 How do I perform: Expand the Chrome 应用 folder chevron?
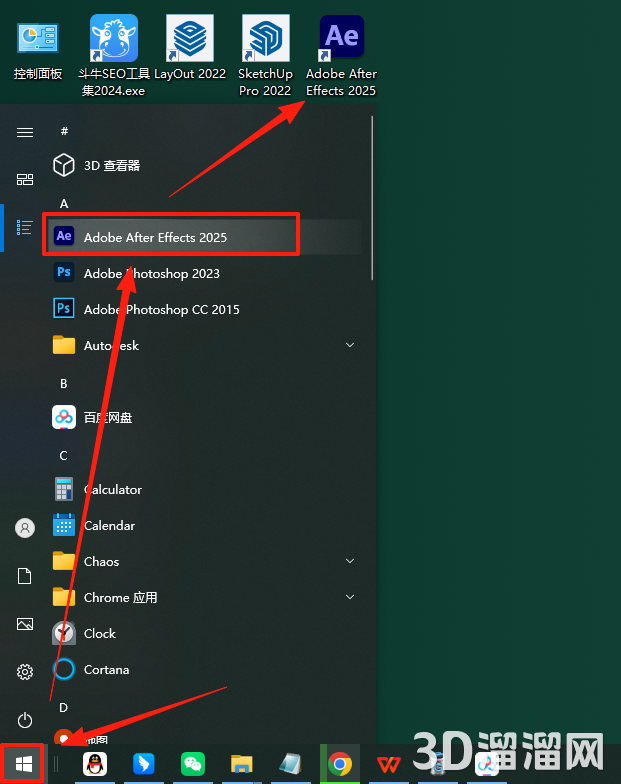click(x=350, y=597)
